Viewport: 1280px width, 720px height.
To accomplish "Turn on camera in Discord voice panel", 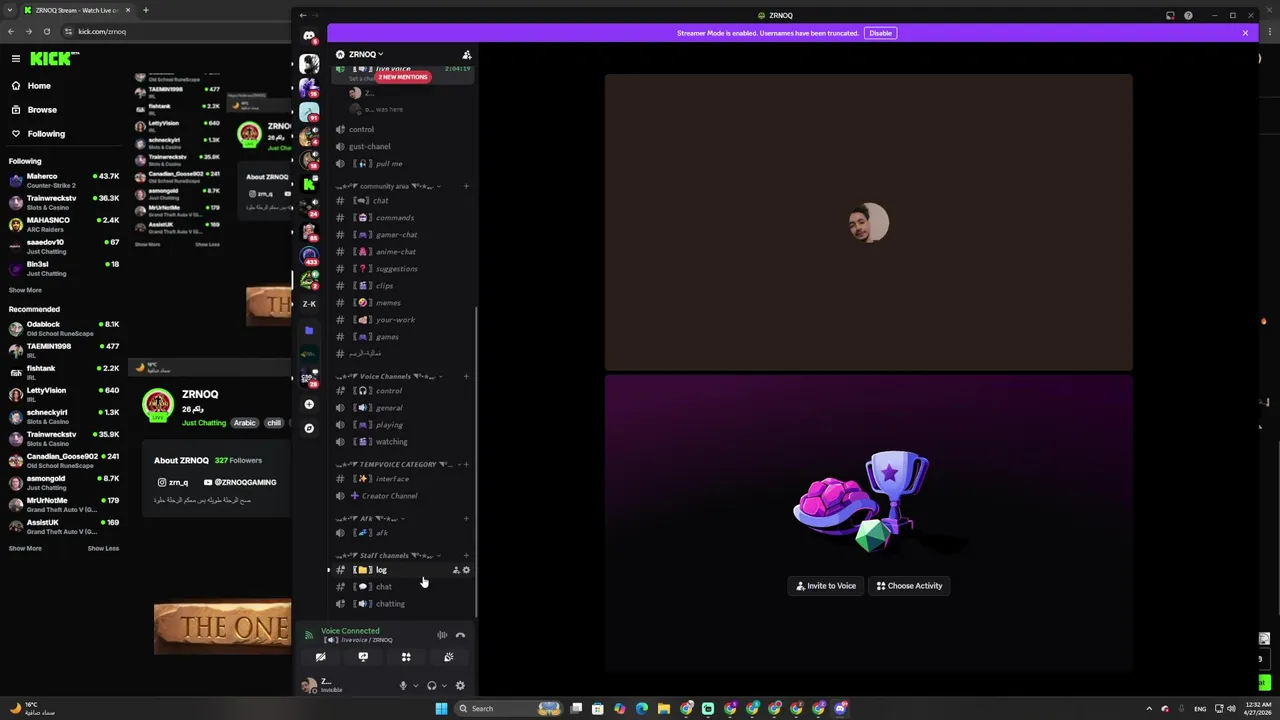I will pos(320,657).
